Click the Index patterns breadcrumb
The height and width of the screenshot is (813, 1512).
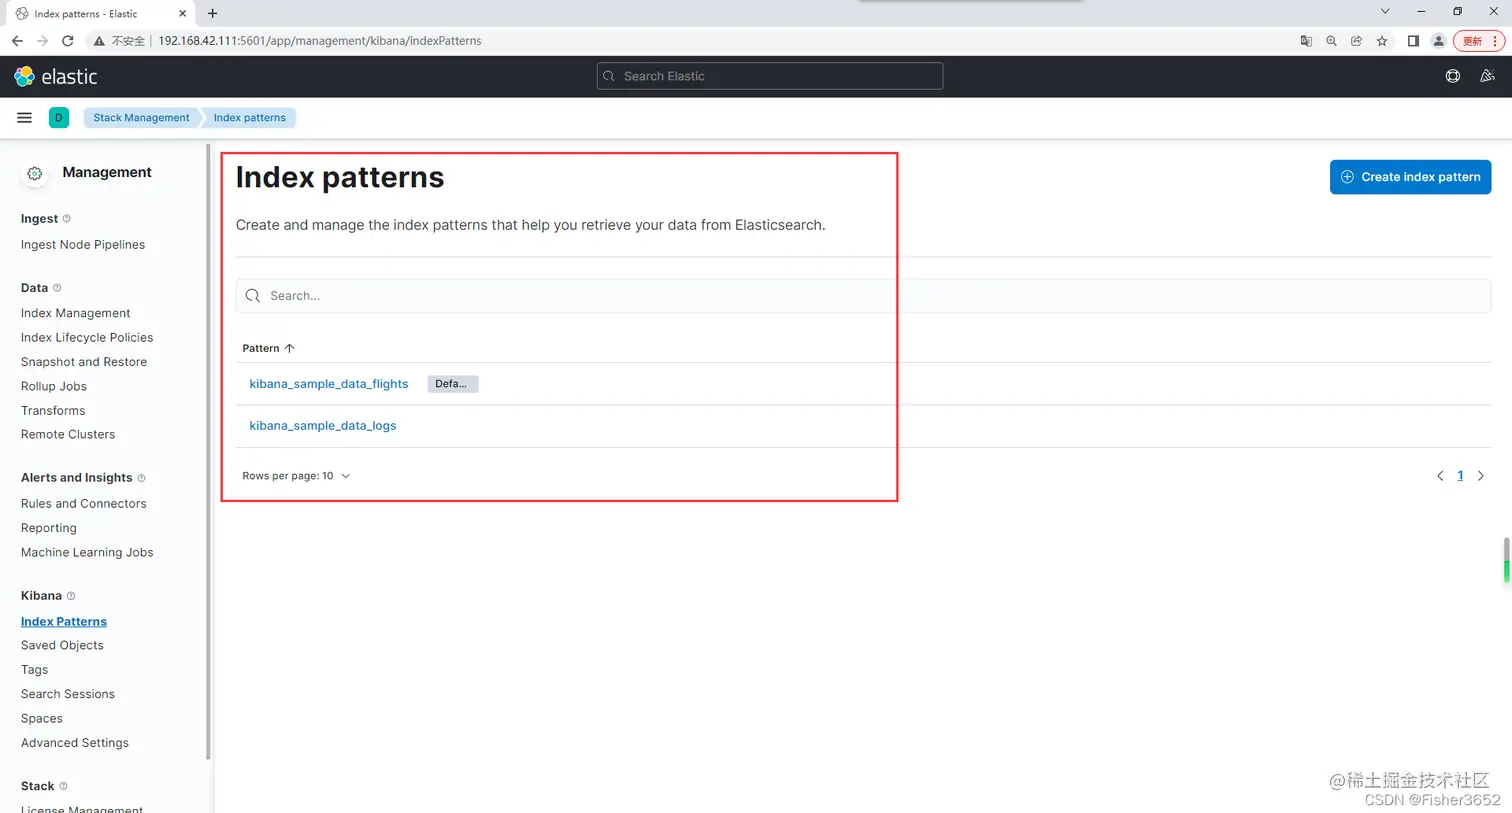(249, 118)
